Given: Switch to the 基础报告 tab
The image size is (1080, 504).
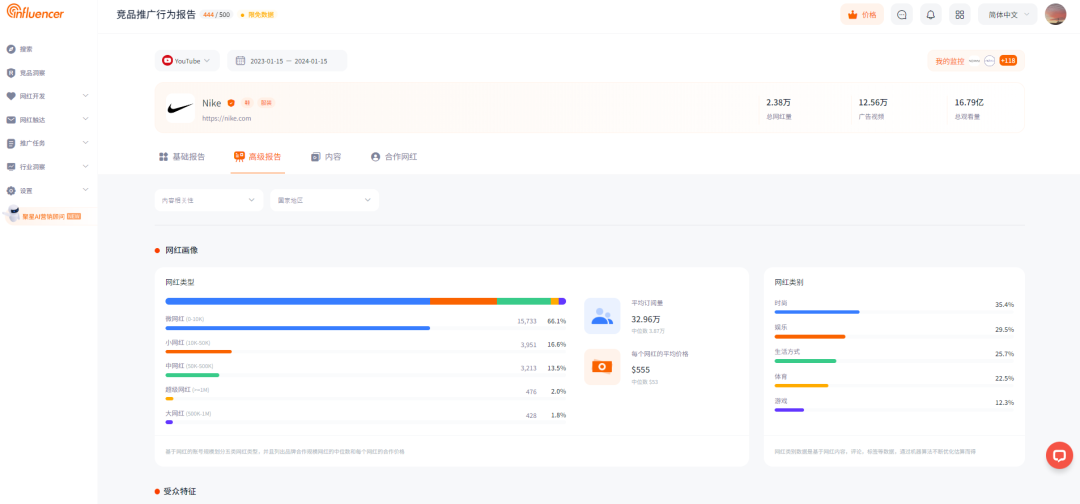Looking at the screenshot, I should click(x=182, y=157).
